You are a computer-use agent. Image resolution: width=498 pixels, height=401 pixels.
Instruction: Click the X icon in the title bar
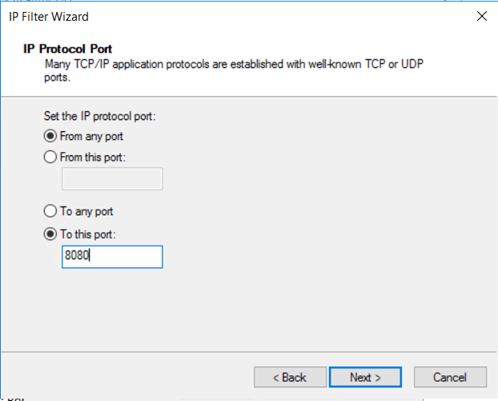pyautogui.click(x=482, y=16)
